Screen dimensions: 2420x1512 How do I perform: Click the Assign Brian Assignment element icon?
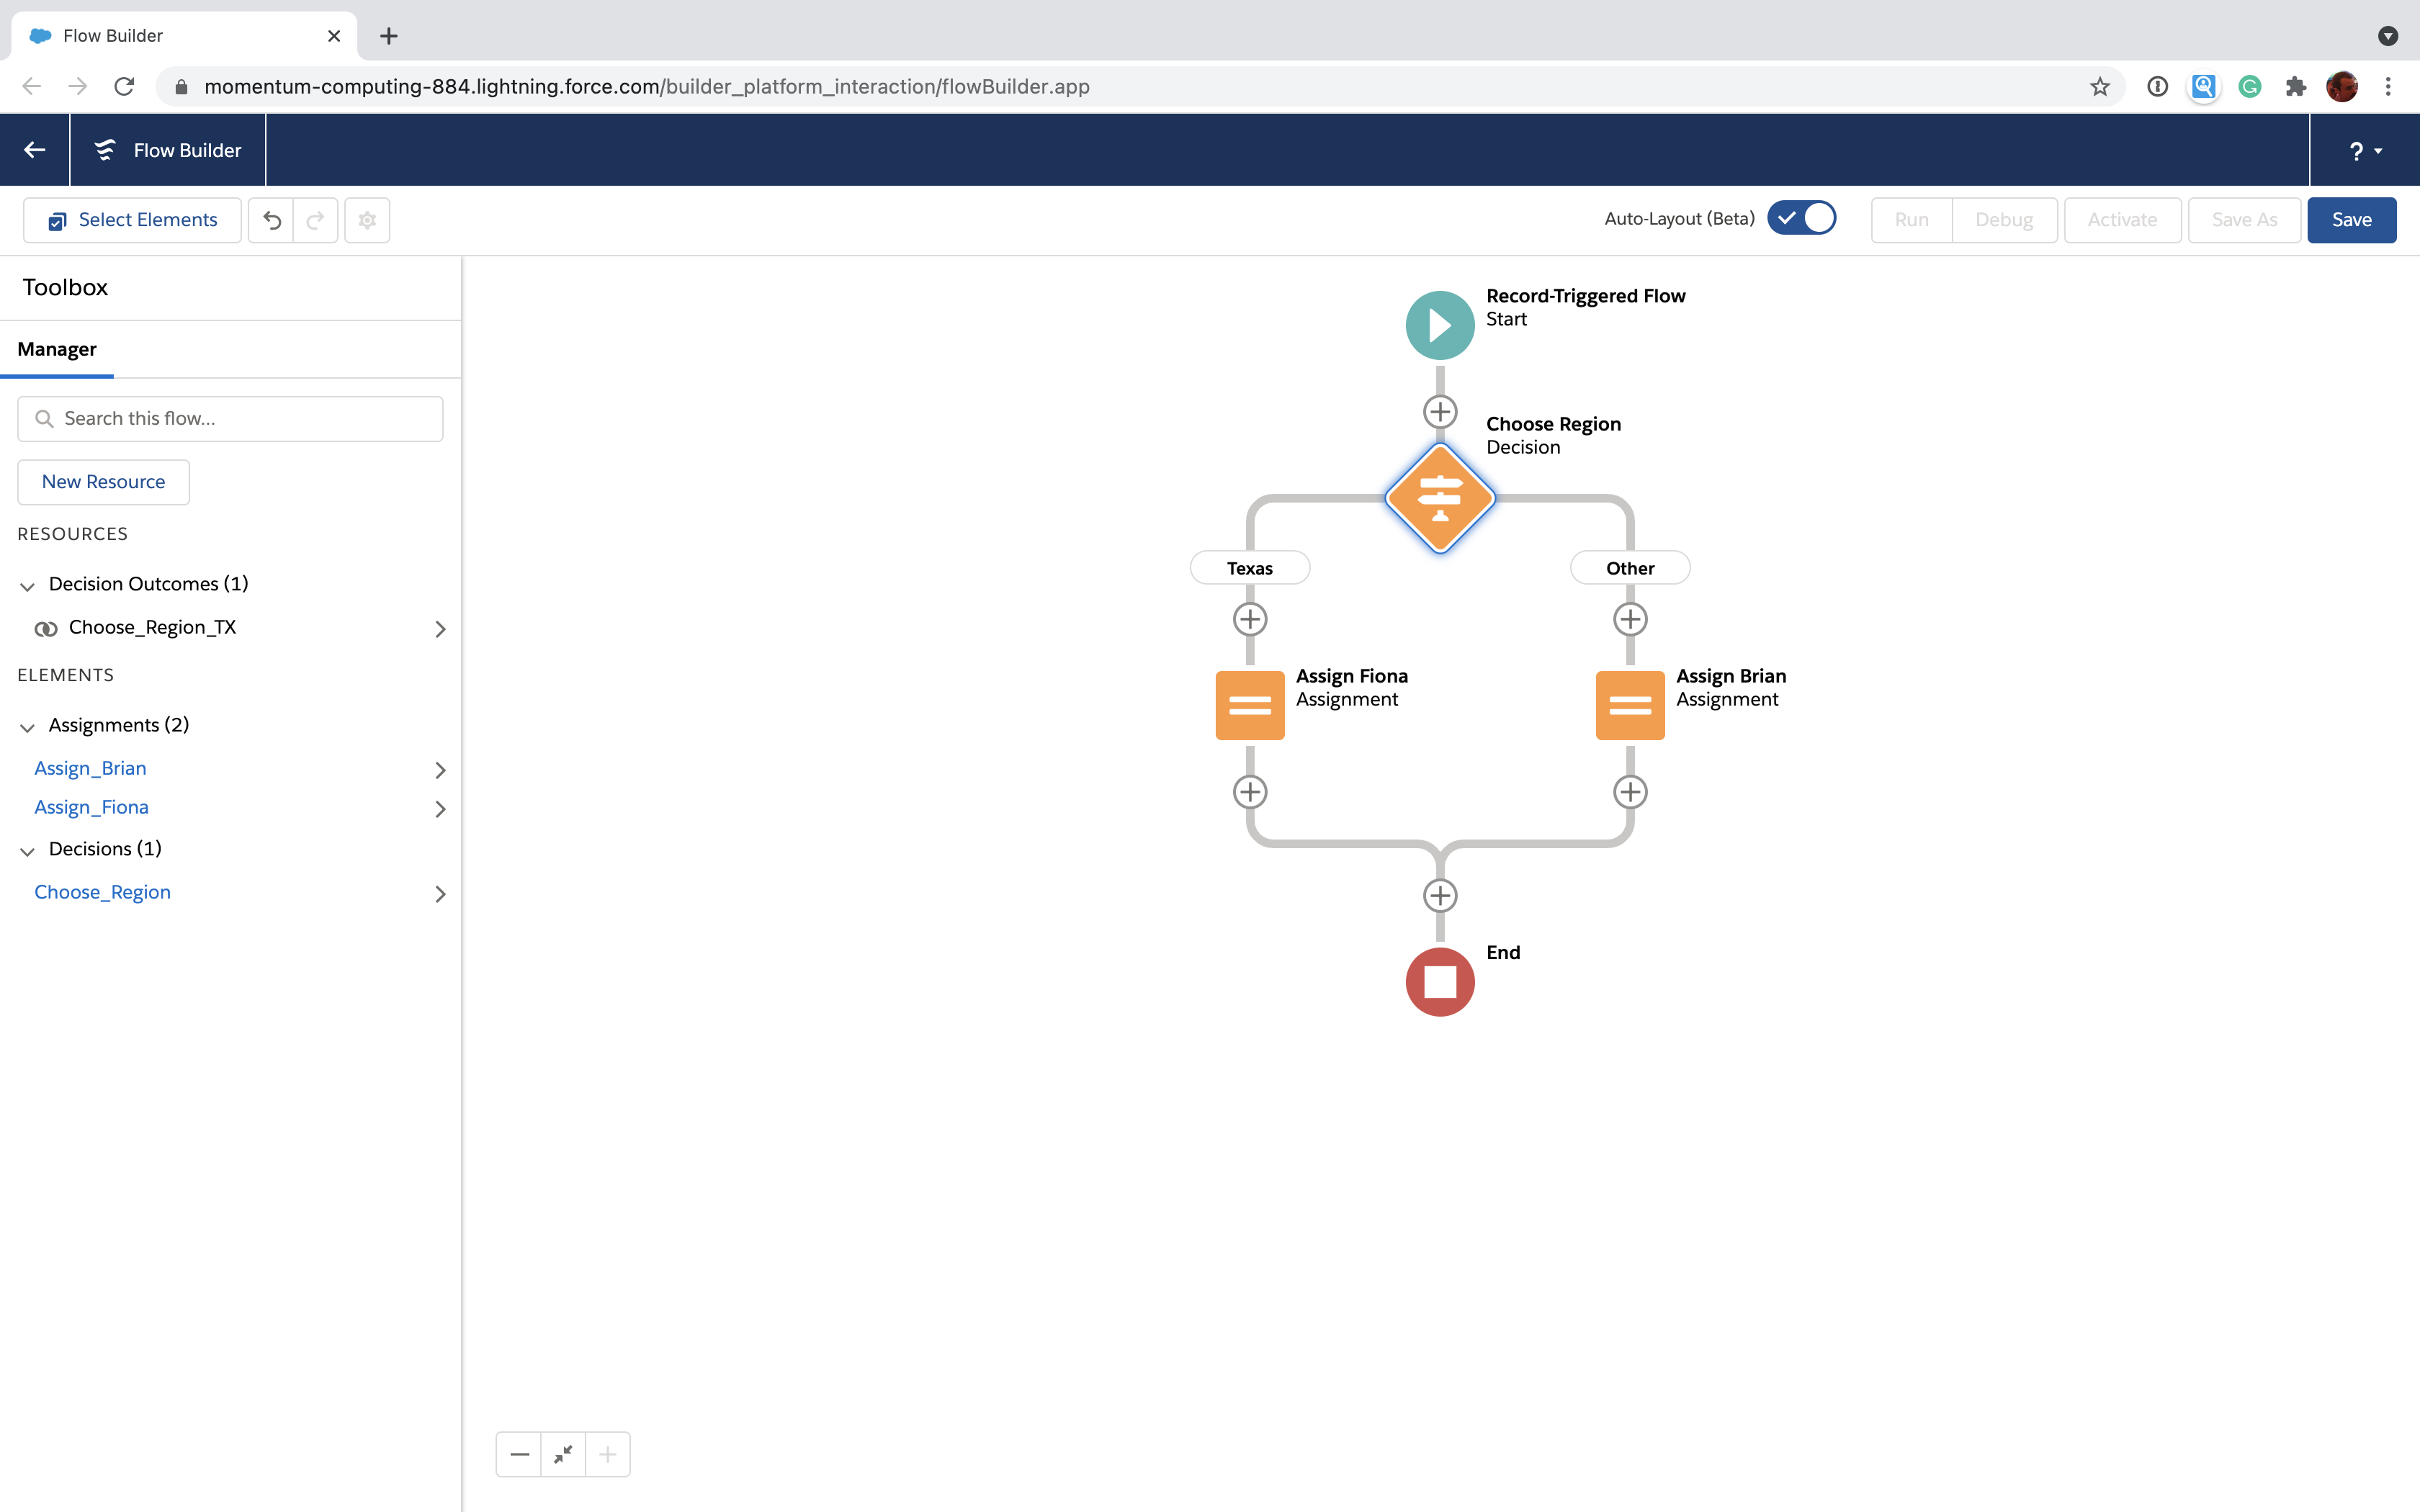[1629, 703]
